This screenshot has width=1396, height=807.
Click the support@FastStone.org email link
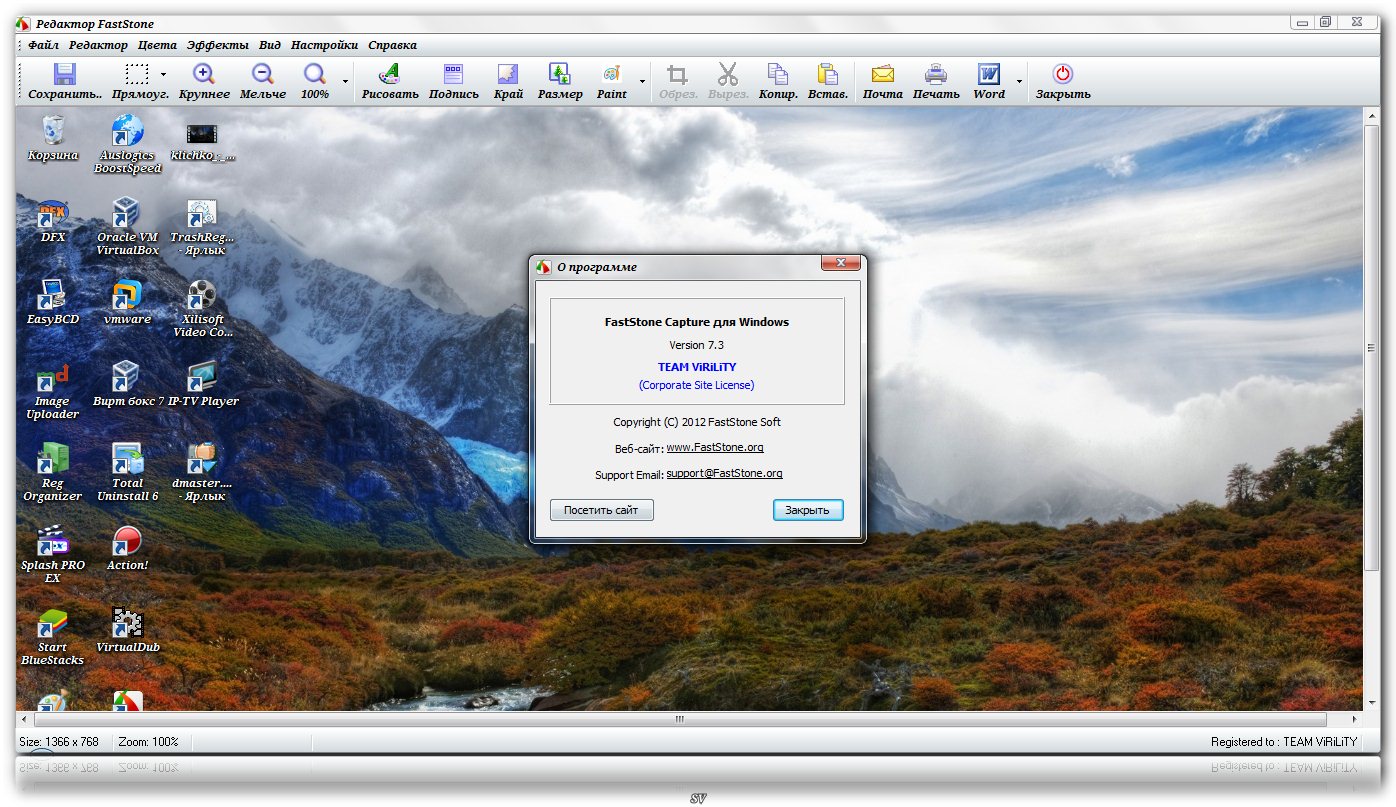tap(724, 474)
